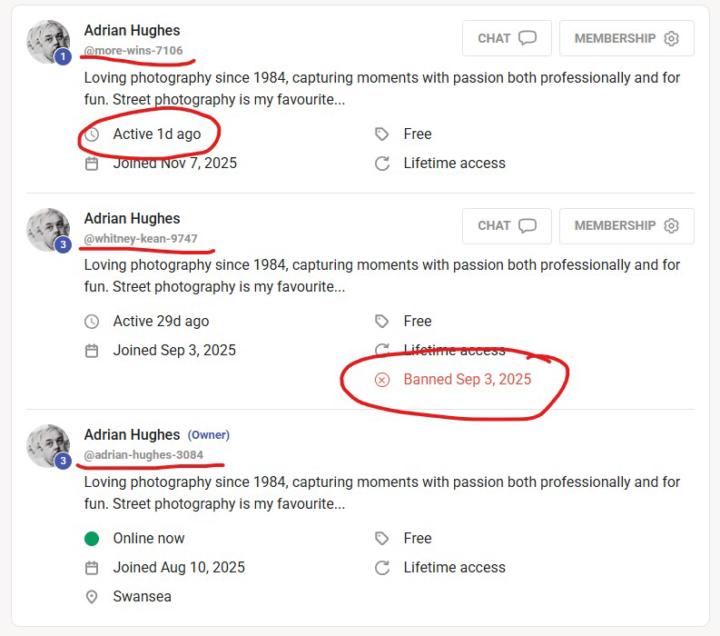The image size is (720, 636).
Task: Click the red banned circle-x icon
Action: point(382,380)
